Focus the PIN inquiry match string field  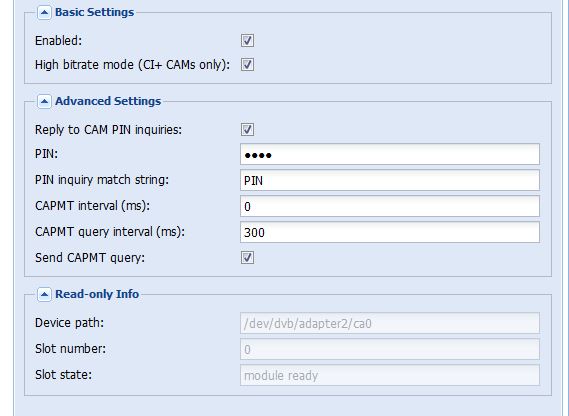(x=390, y=180)
